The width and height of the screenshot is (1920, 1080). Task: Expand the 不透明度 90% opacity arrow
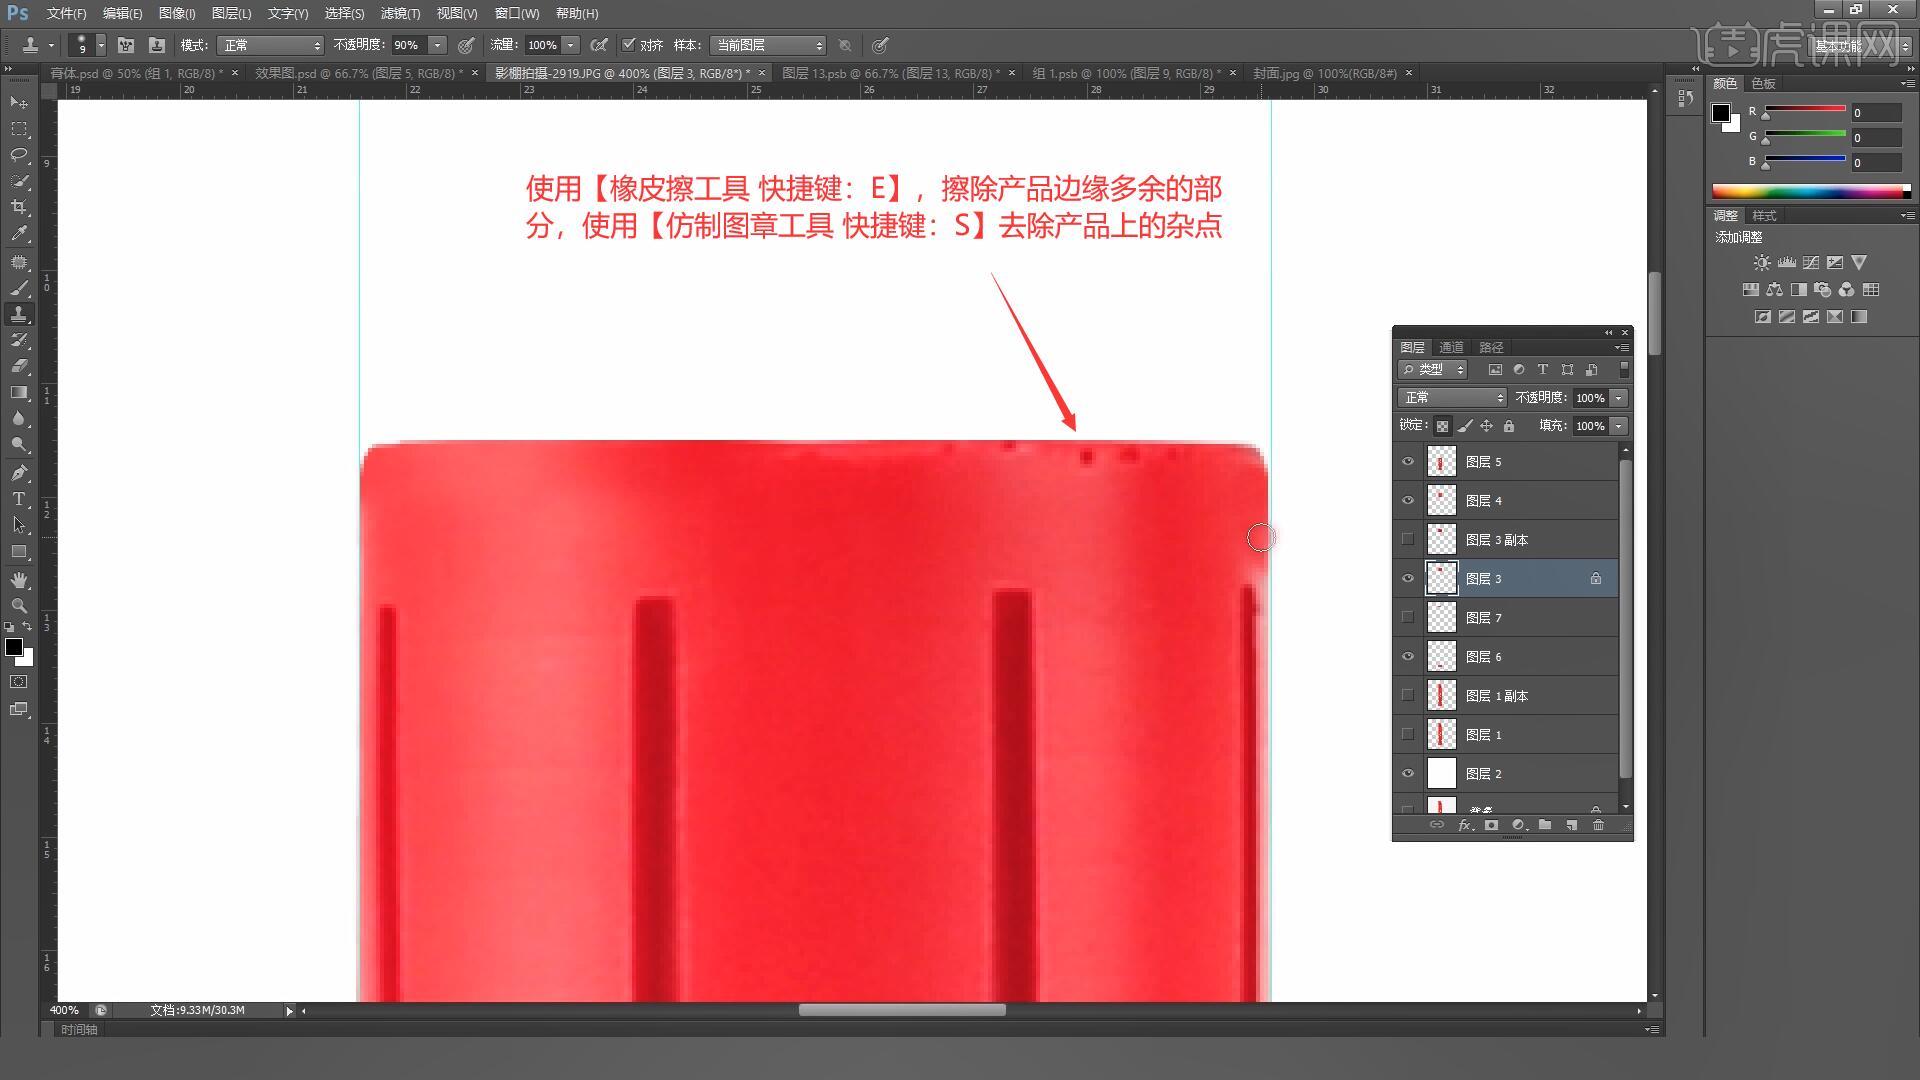[437, 45]
